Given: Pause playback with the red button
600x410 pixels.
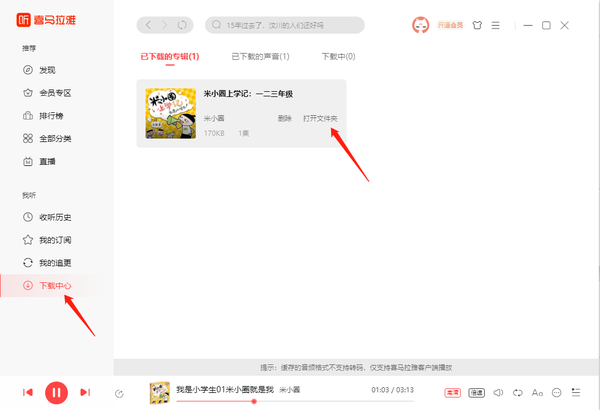Looking at the screenshot, I should coord(56,393).
